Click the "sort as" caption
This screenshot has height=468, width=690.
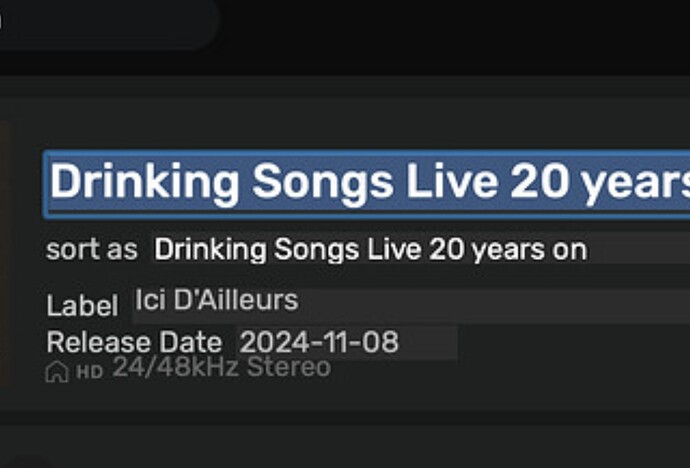coord(92,250)
